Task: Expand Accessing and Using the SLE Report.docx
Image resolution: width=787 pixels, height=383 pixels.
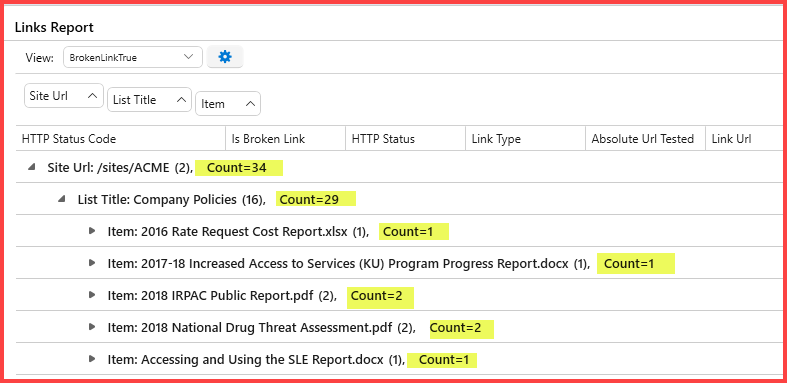Action: tap(91, 359)
